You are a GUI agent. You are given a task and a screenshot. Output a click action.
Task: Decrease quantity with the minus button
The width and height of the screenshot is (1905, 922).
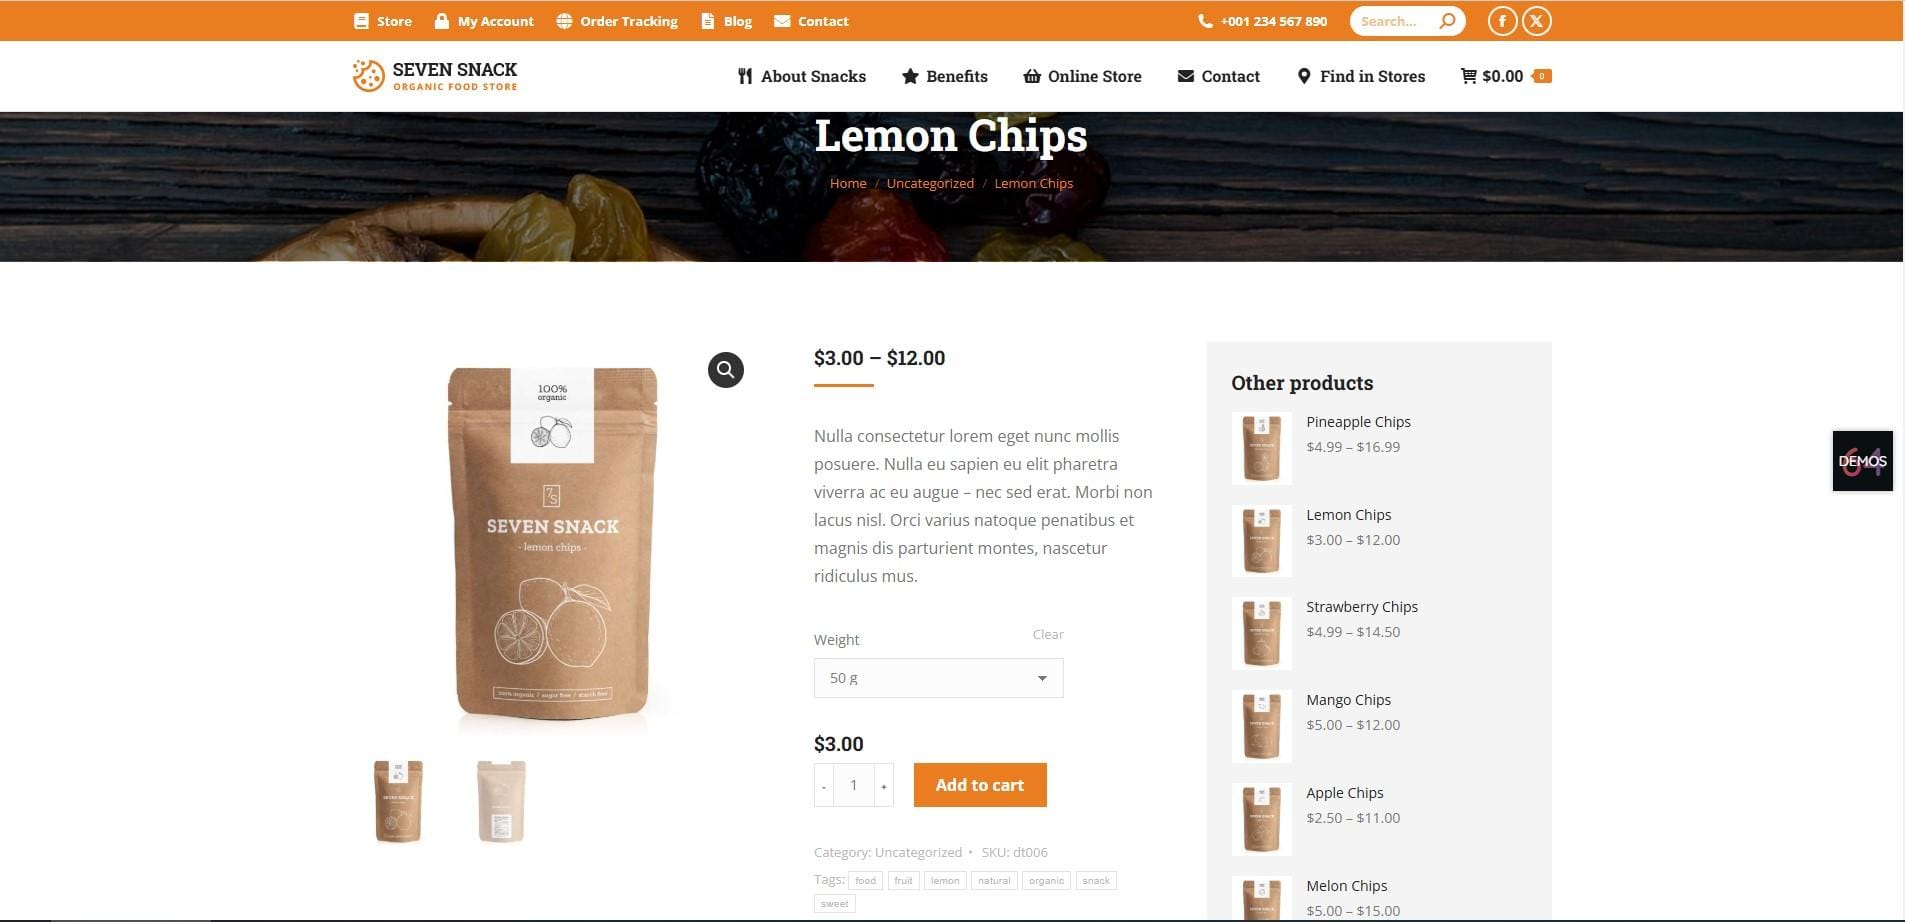[824, 786]
